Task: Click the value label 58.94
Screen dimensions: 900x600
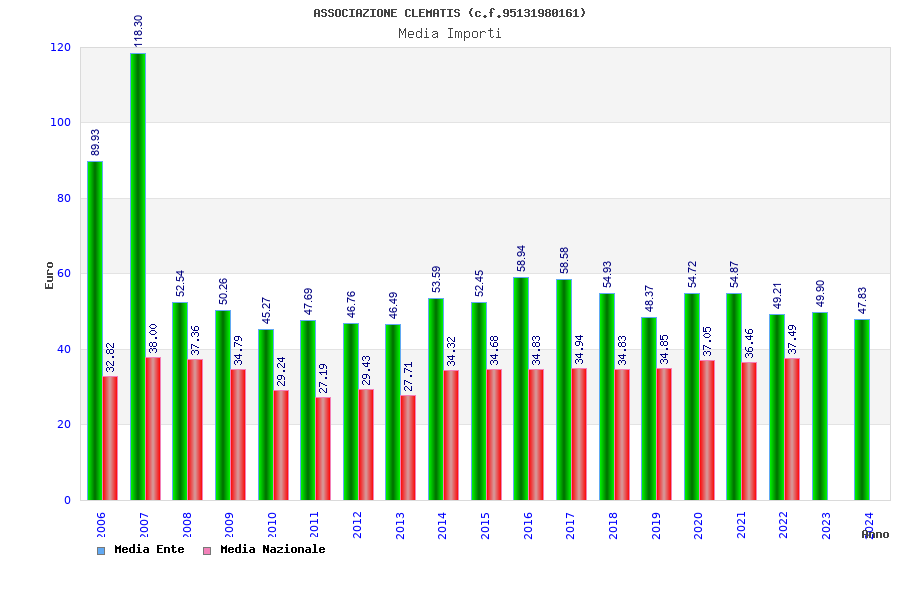Action: click(x=521, y=258)
